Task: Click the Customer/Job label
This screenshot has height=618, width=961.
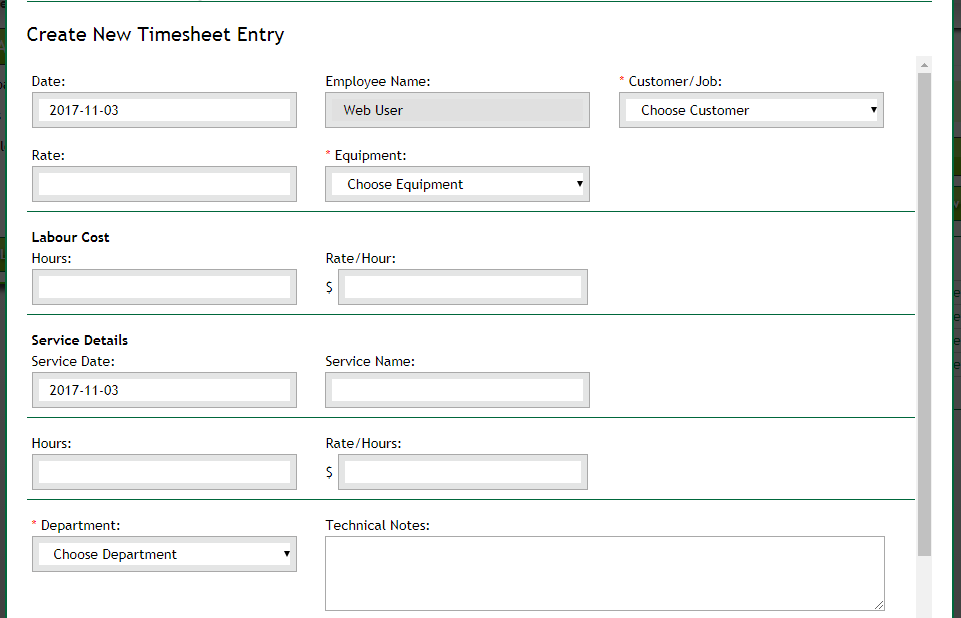Action: pos(675,81)
